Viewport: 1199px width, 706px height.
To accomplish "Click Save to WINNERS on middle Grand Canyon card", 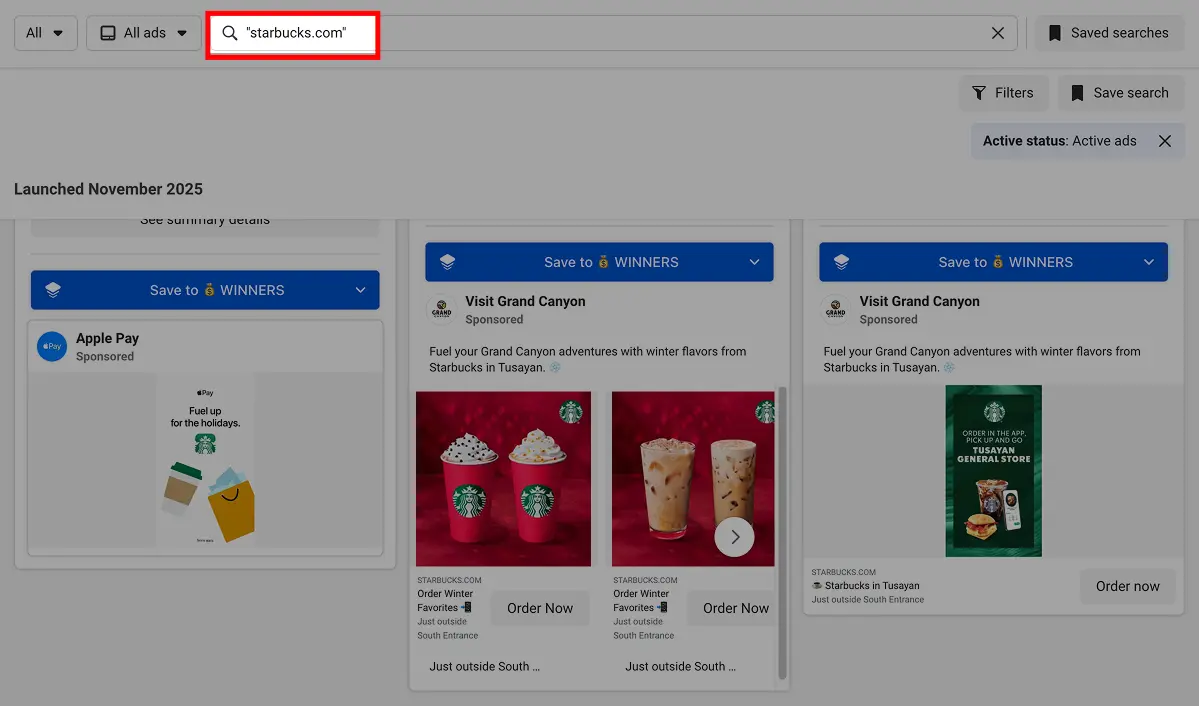I will (x=599, y=262).
